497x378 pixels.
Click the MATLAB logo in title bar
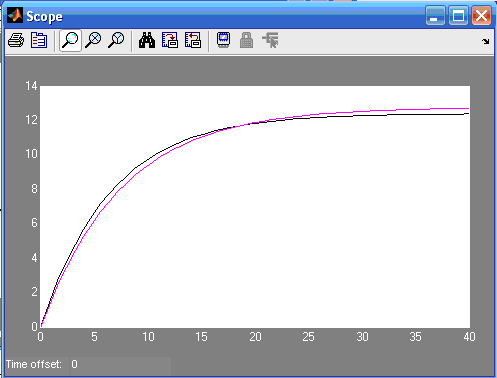(x=15, y=15)
